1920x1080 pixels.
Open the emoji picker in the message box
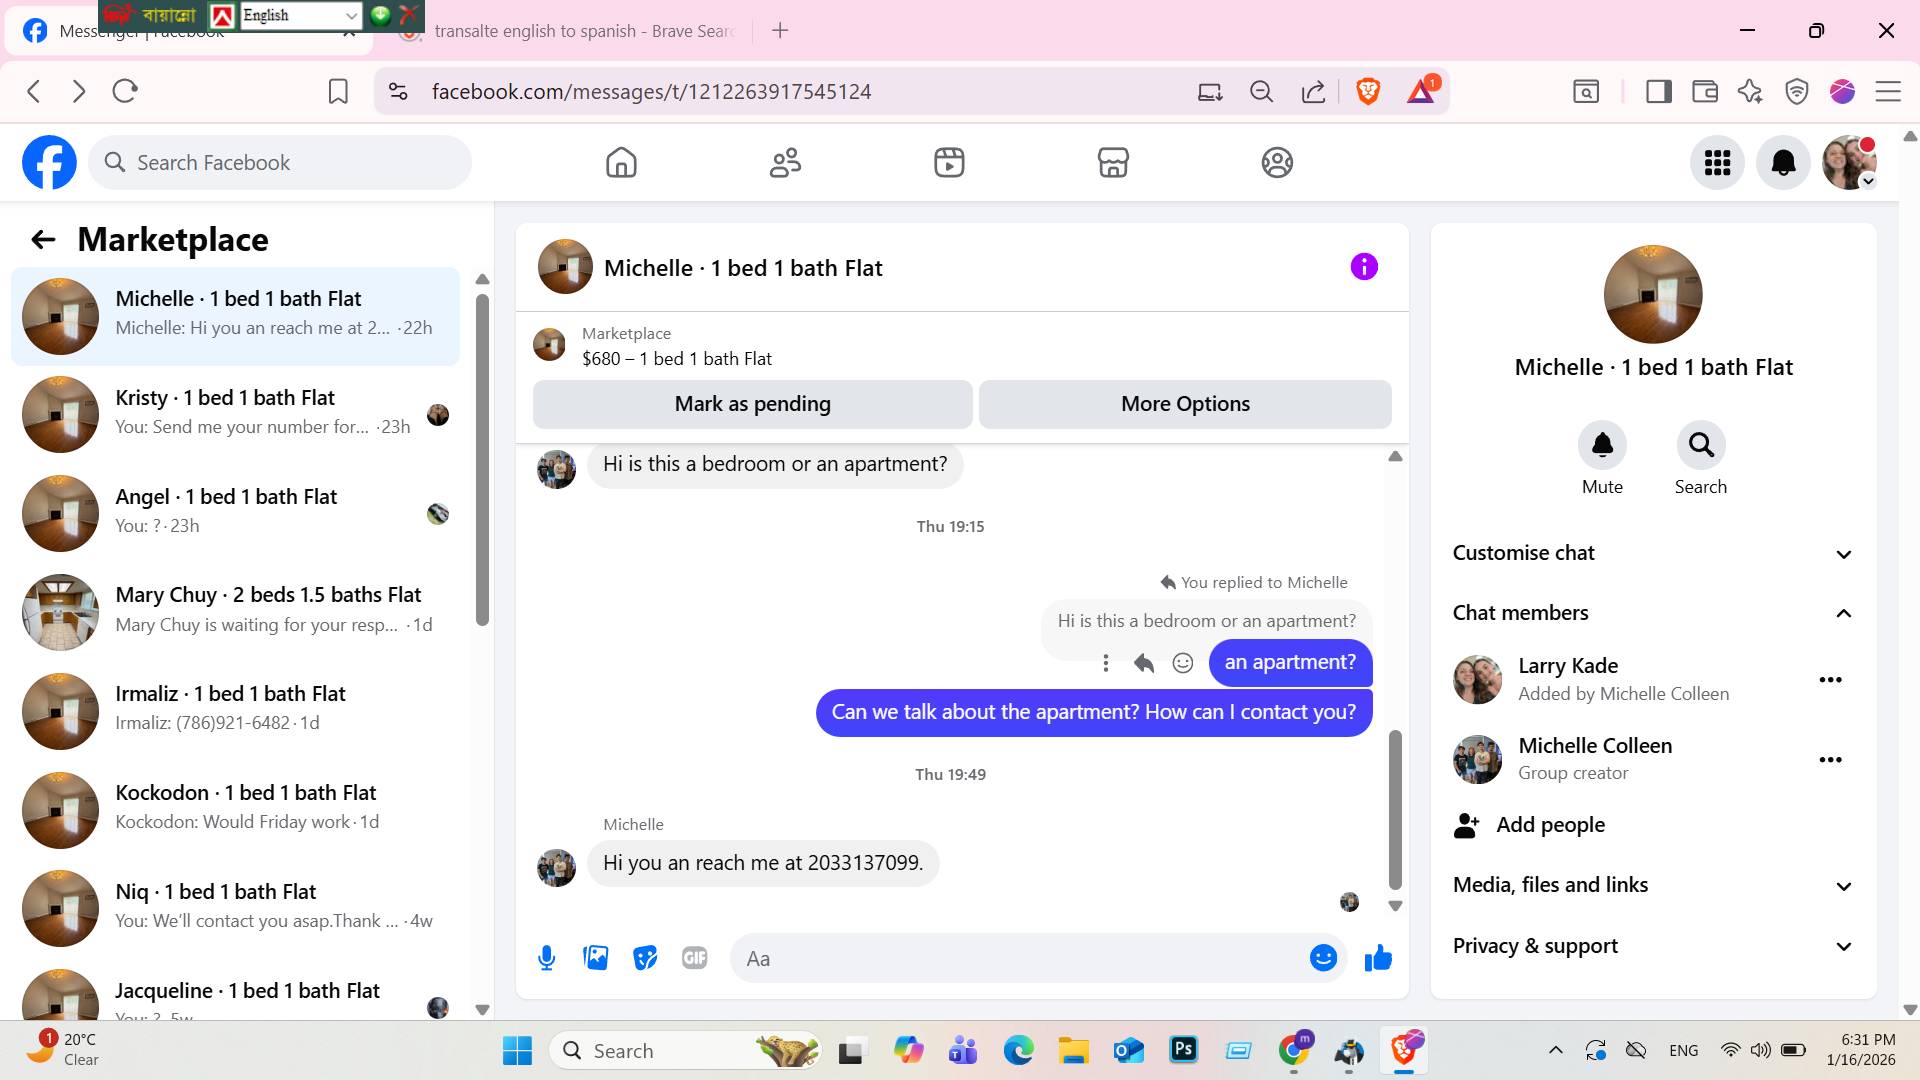1322,958
